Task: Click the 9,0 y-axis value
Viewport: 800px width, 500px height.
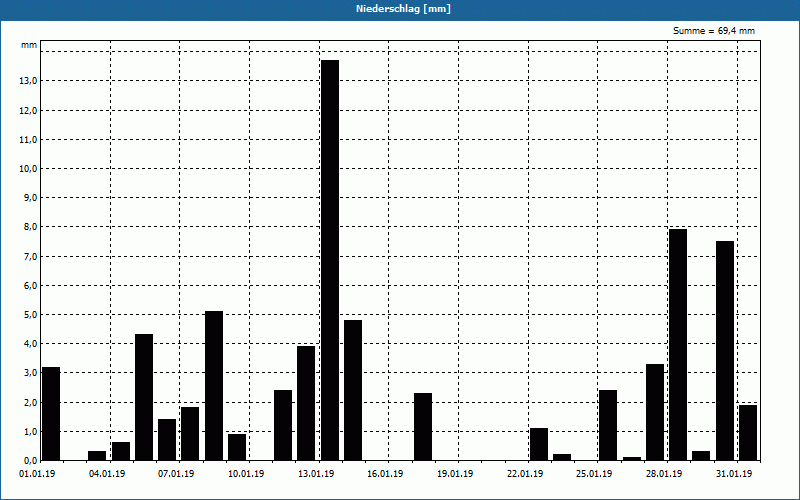Action: (30, 197)
